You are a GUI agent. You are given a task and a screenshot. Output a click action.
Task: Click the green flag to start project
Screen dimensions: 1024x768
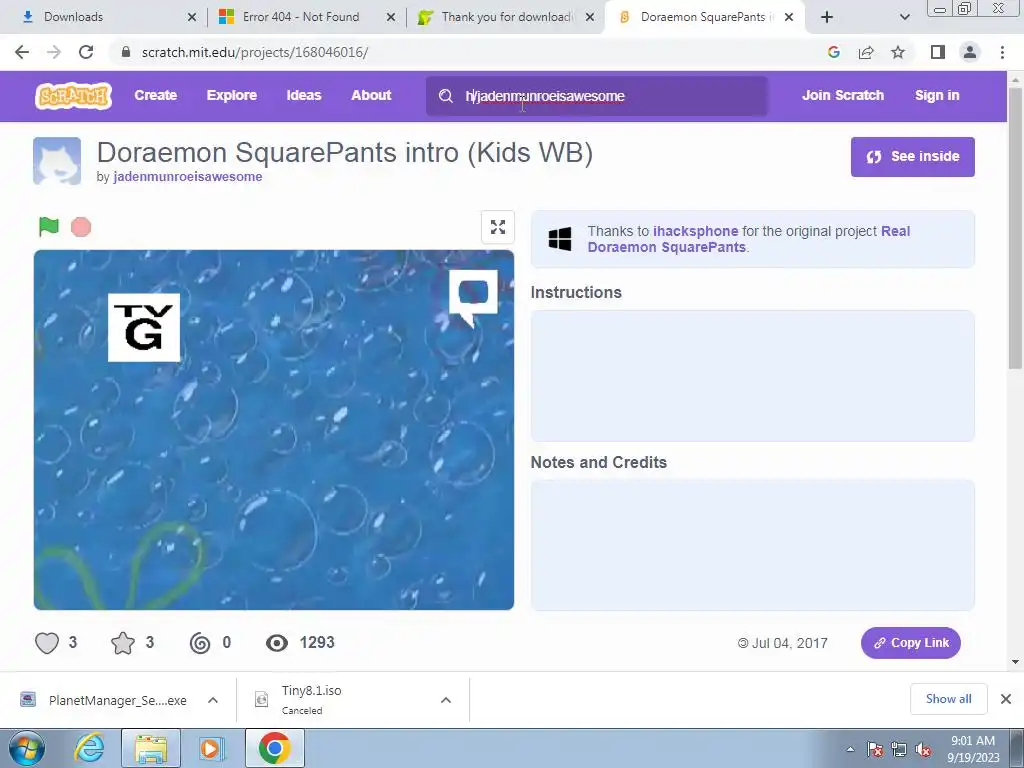pos(48,227)
